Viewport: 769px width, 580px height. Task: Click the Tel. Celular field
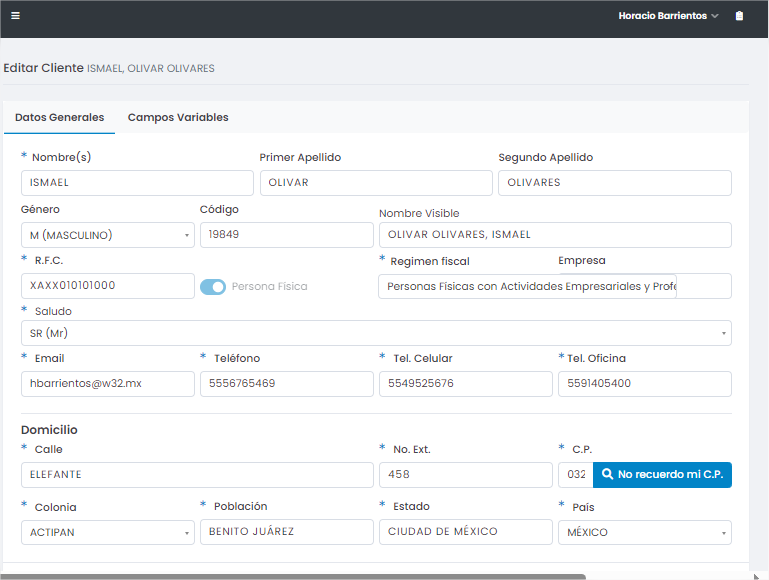click(466, 384)
